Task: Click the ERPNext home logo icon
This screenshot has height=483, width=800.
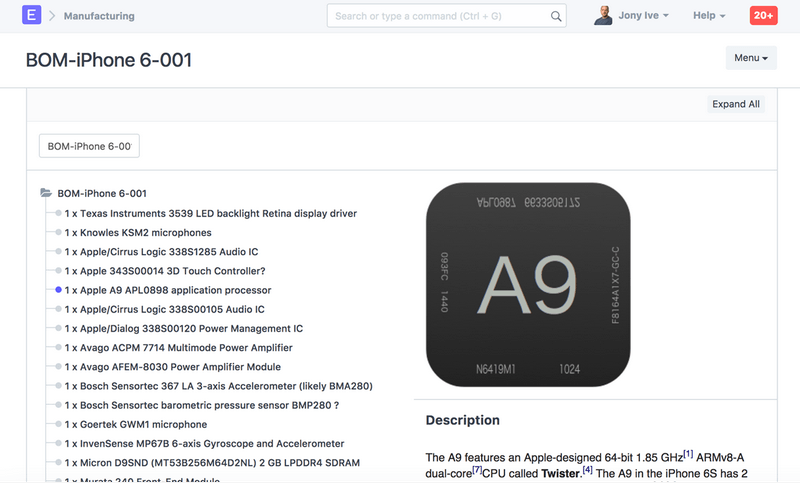Action: coord(31,16)
